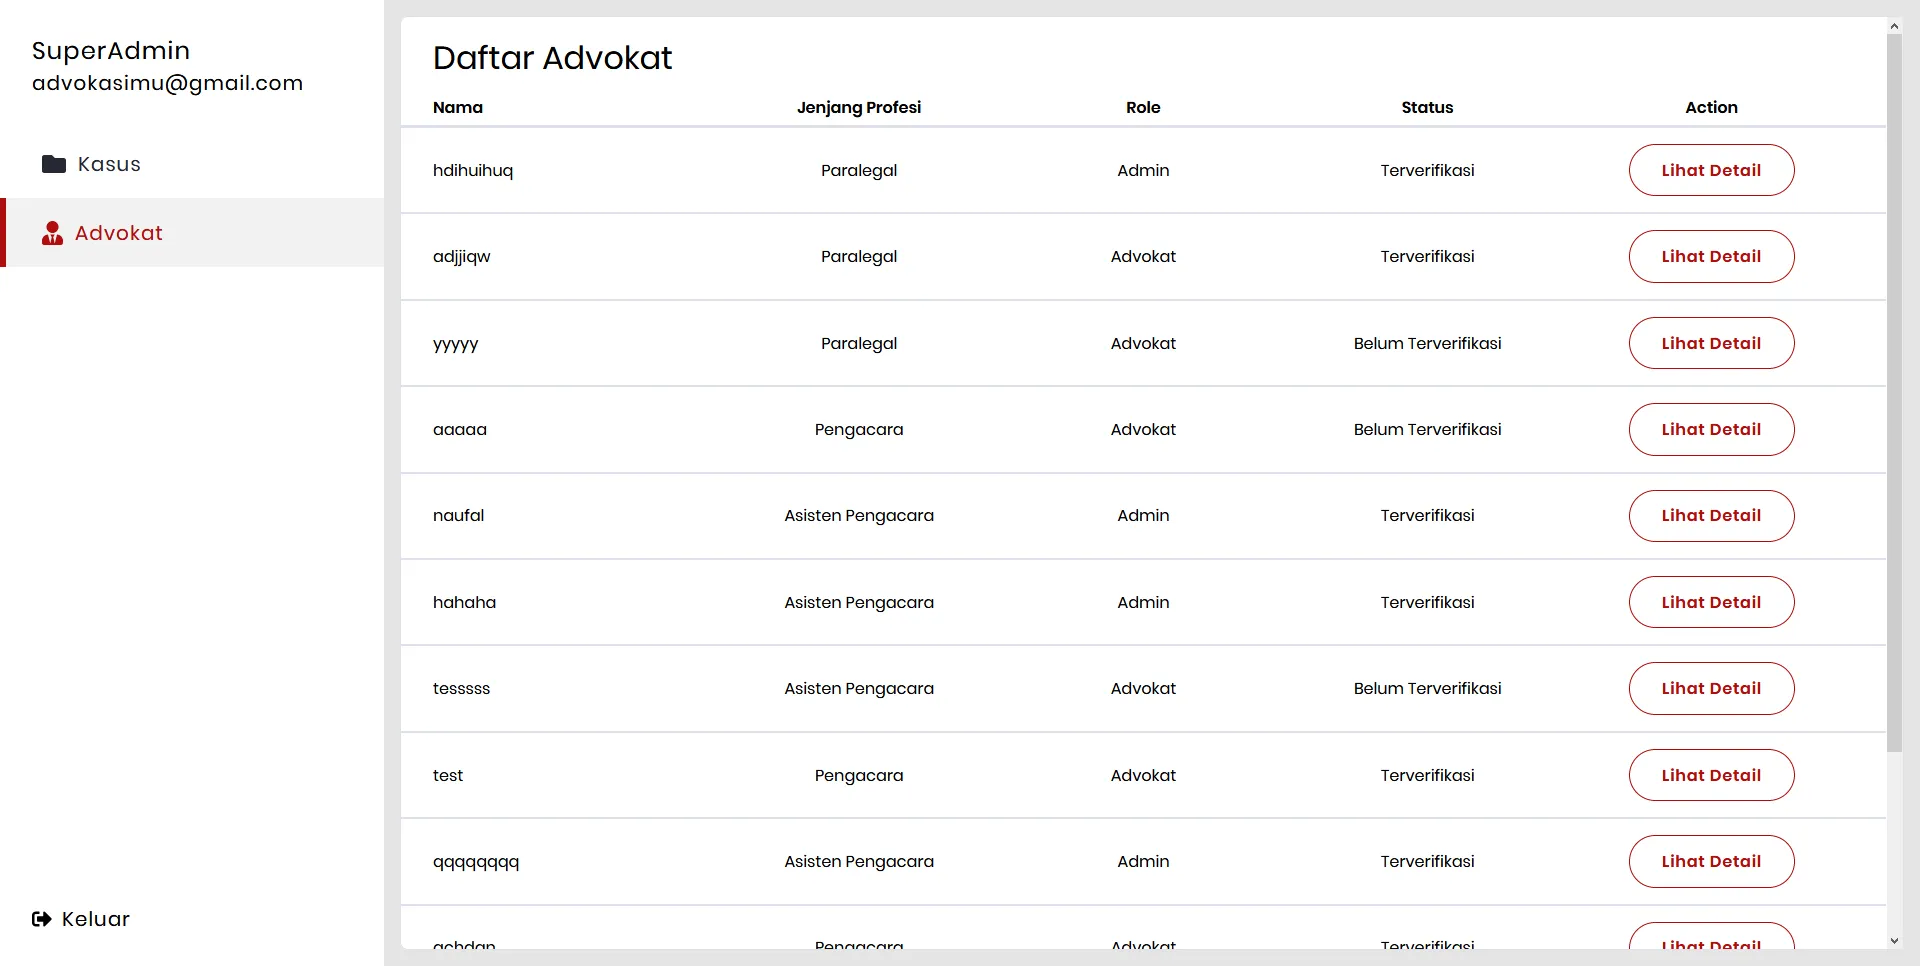Click the SuperAdmin profile name
The image size is (1920, 966).
point(111,51)
